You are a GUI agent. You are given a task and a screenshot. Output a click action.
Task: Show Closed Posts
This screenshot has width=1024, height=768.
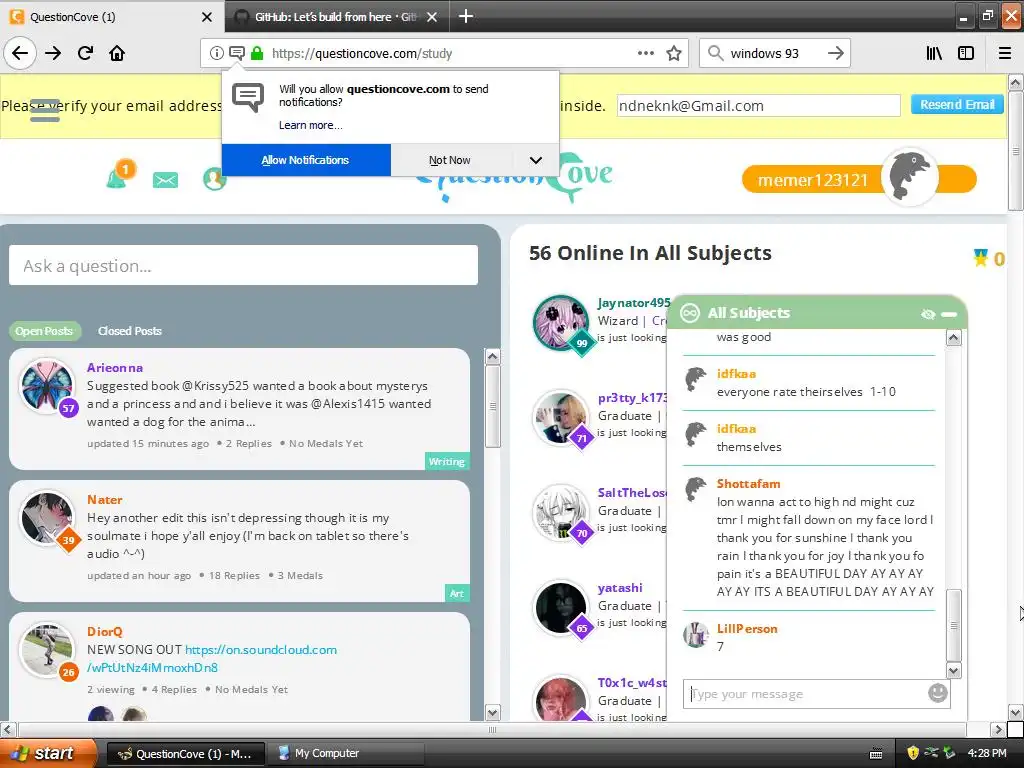tap(129, 331)
